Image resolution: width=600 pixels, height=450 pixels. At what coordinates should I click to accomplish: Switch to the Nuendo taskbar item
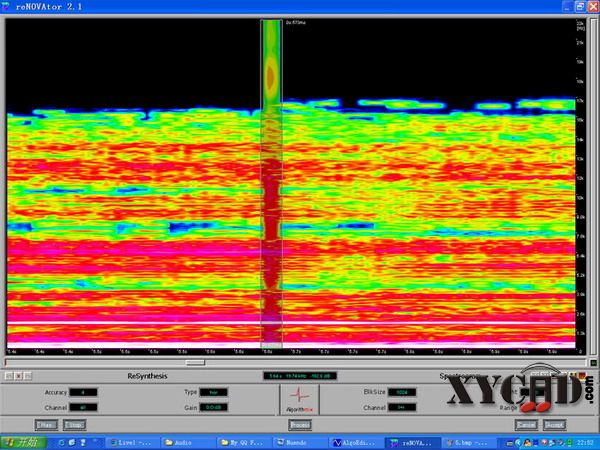(299, 443)
